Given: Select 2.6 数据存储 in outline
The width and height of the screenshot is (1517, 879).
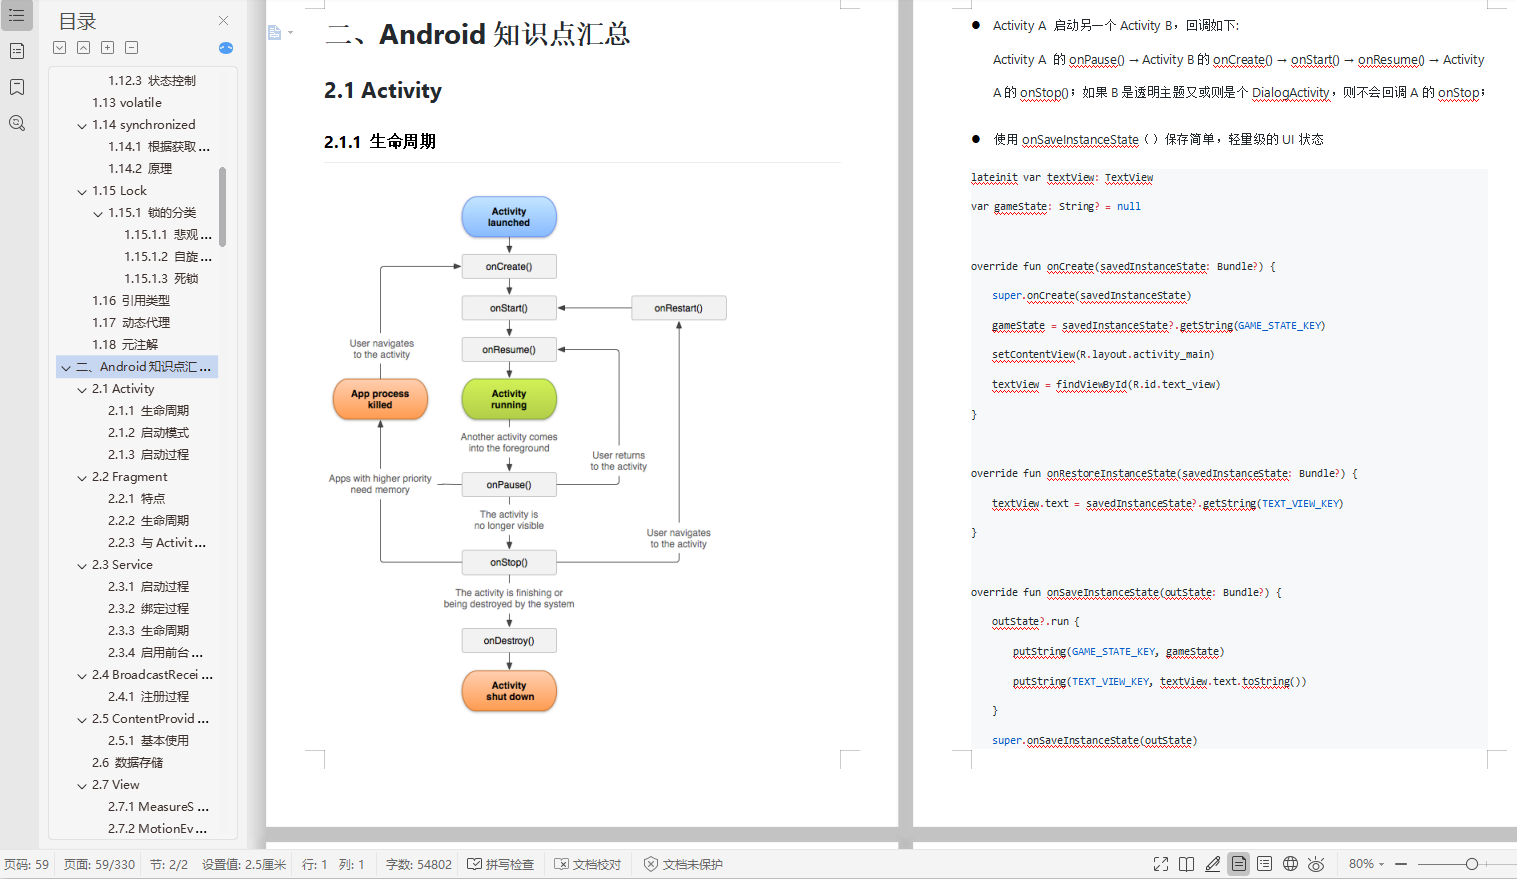Looking at the screenshot, I should tap(127, 763).
